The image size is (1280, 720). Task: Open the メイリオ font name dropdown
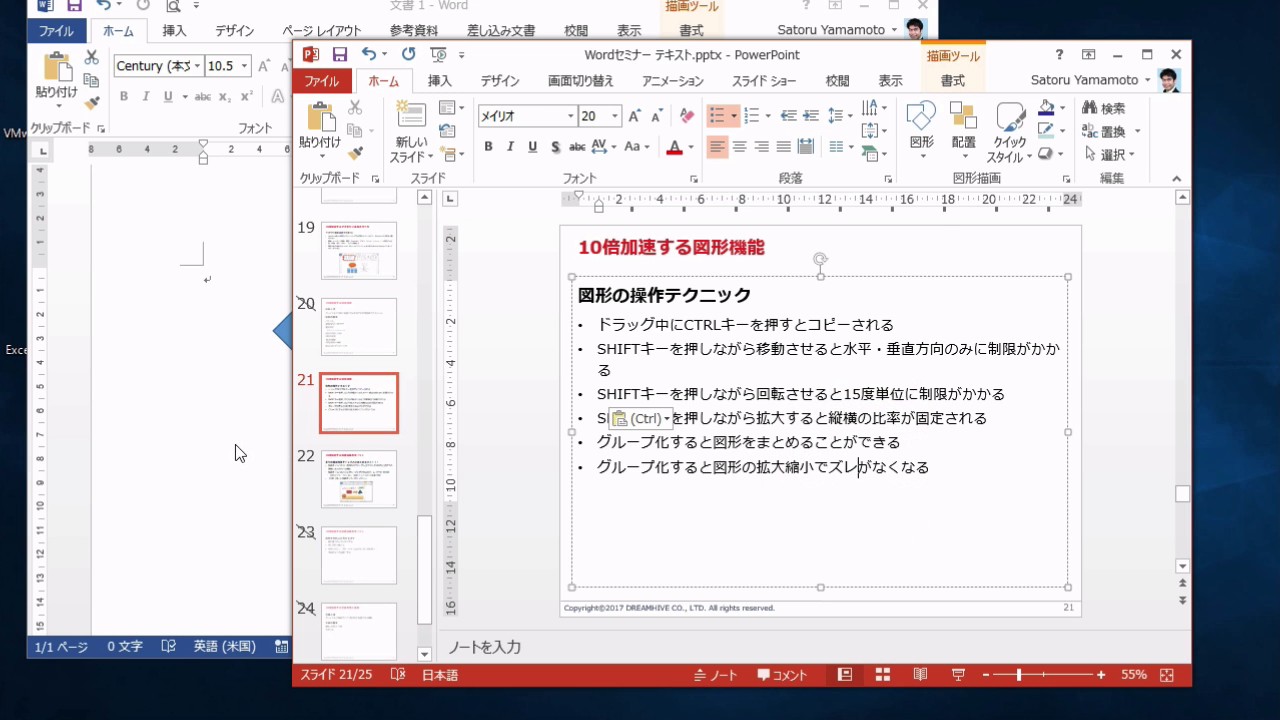pyautogui.click(x=571, y=116)
